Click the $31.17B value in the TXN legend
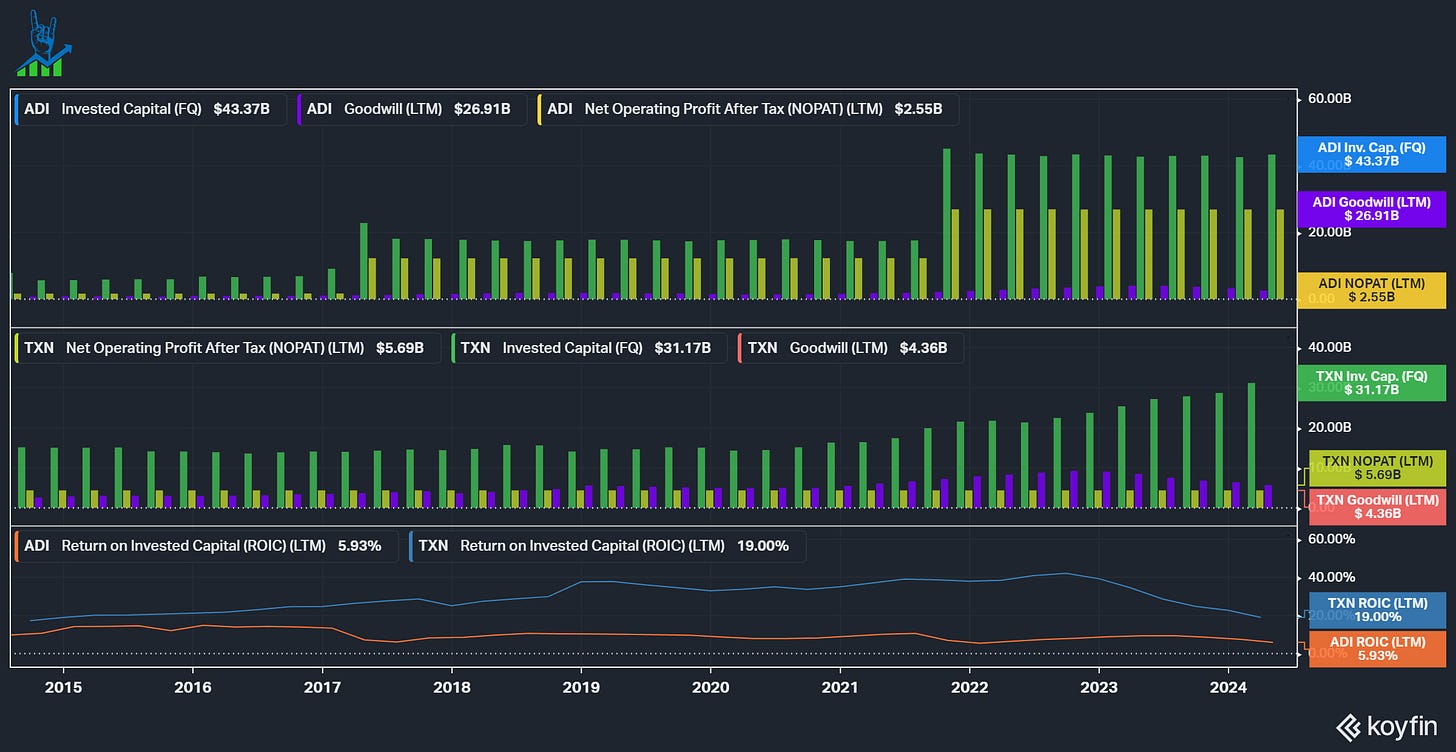 coord(682,348)
